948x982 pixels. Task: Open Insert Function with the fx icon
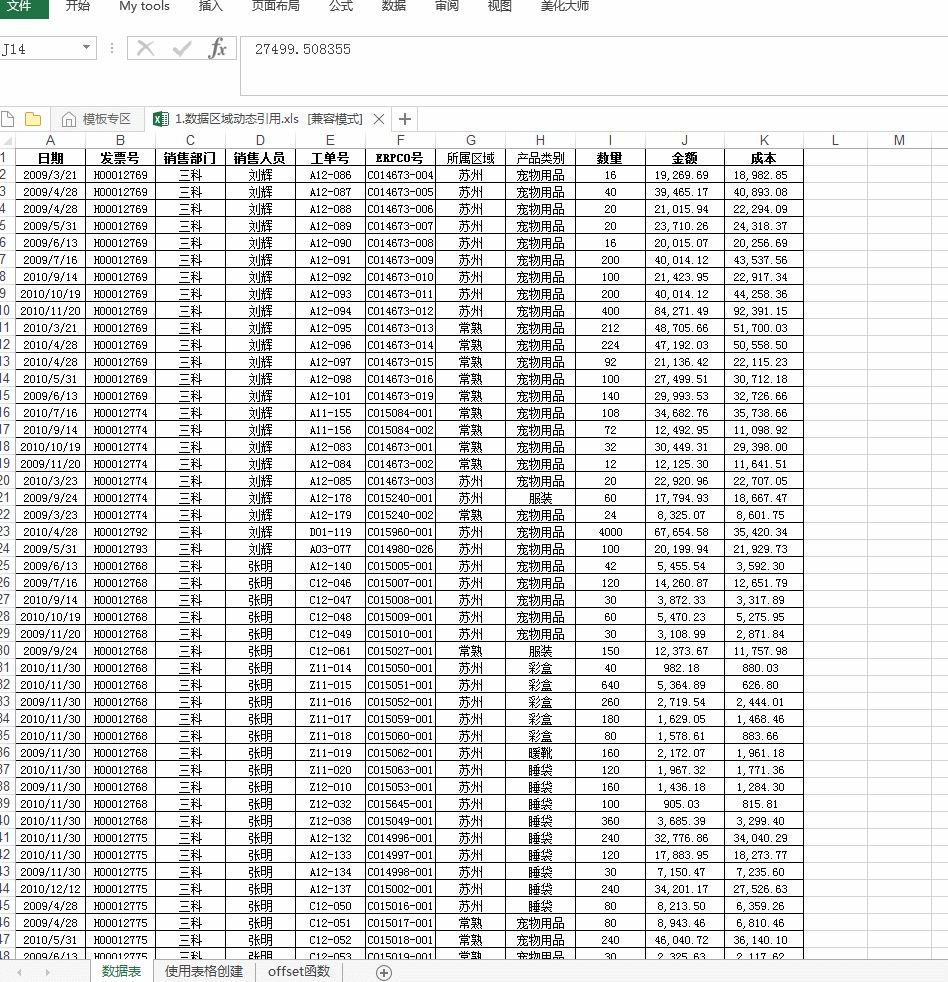click(x=217, y=48)
